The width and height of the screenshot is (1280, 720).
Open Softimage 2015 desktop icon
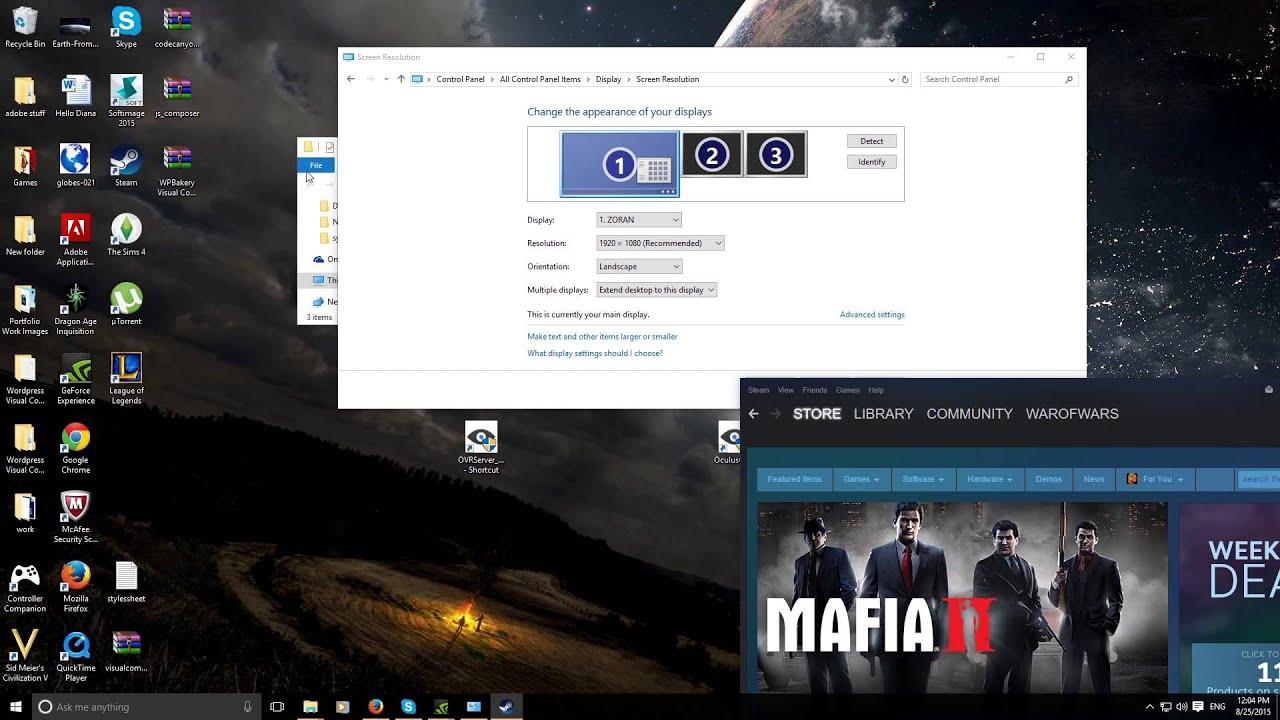pos(126,101)
